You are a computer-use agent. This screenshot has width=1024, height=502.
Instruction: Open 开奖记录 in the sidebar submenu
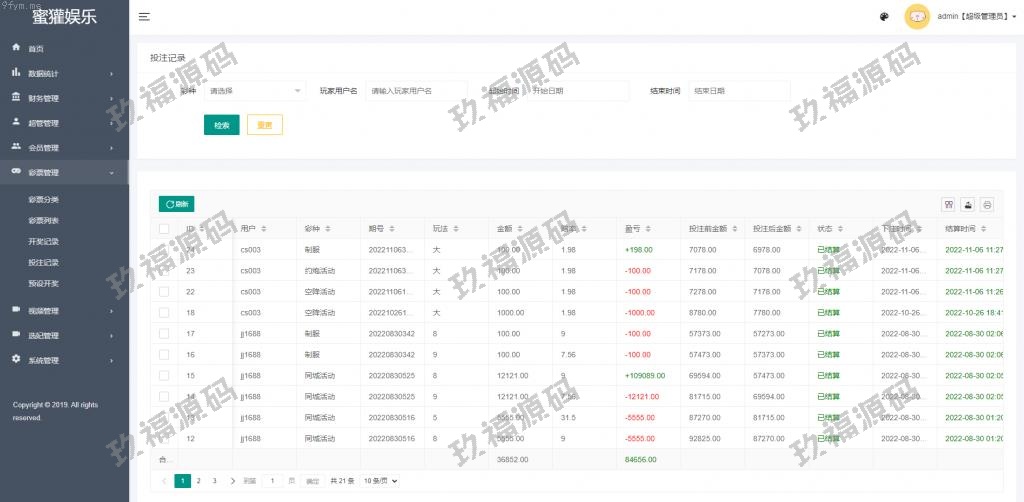pos(44,241)
